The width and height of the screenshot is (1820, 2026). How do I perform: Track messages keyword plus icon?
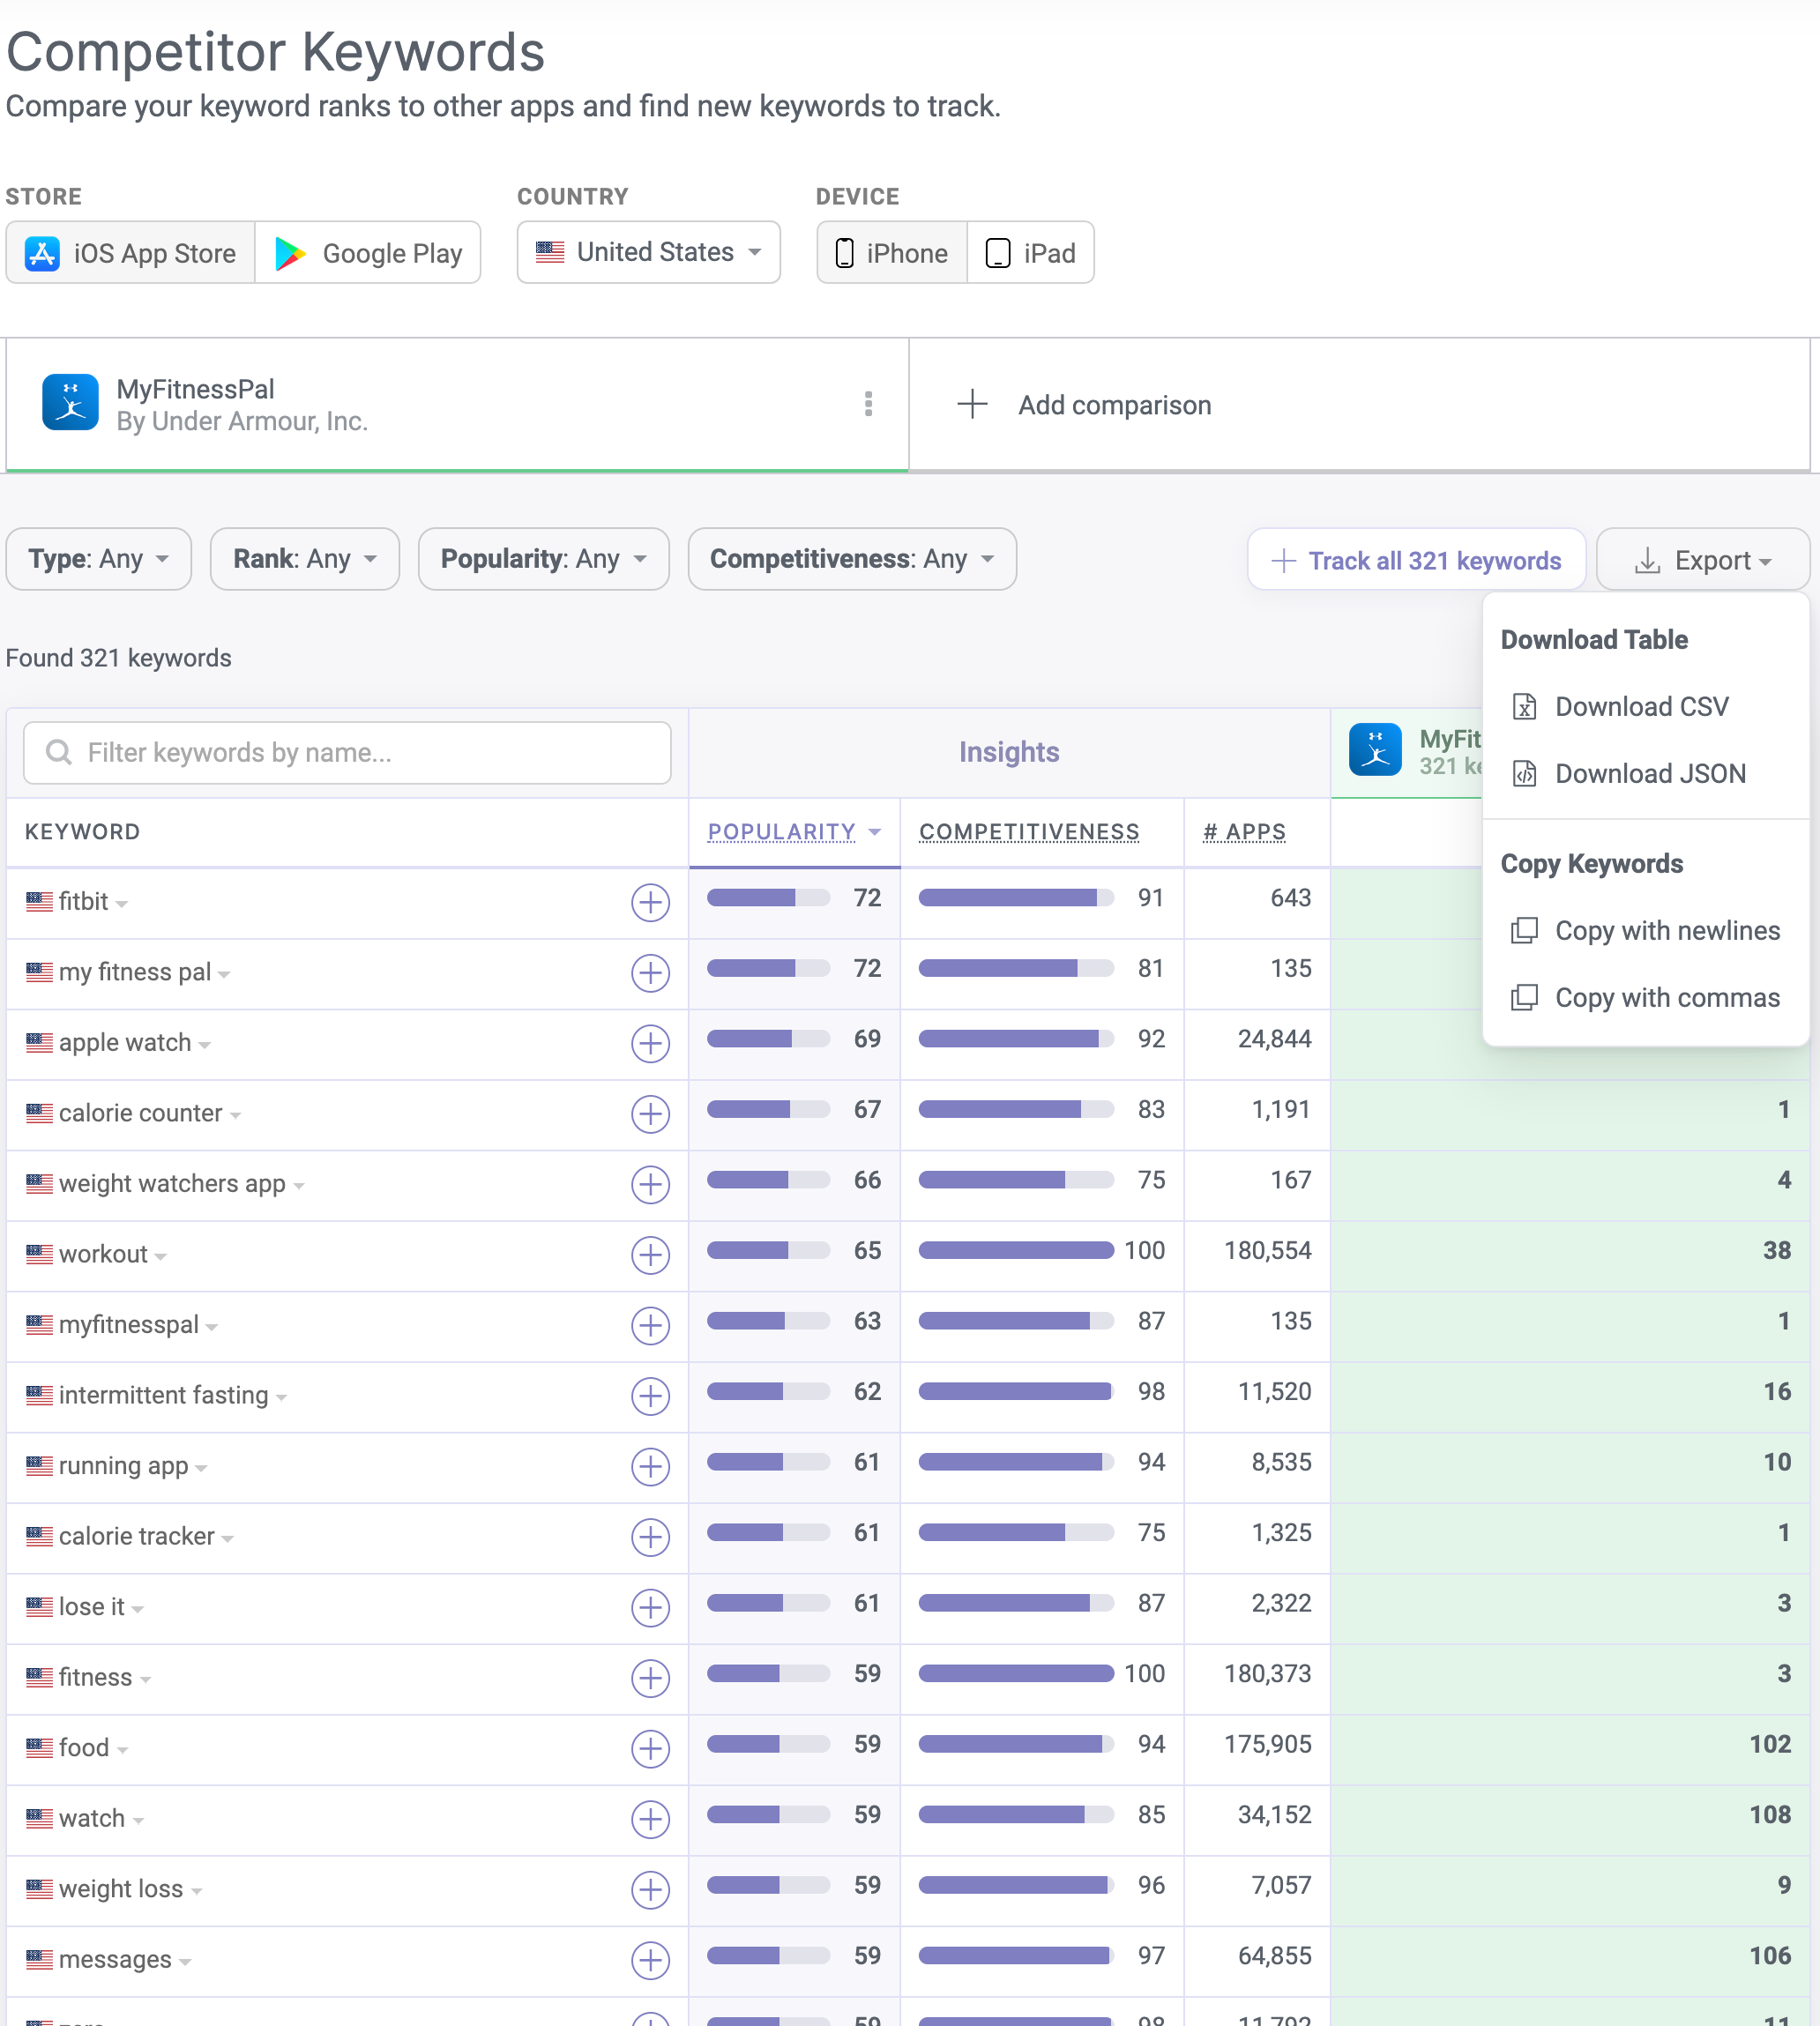point(650,1960)
